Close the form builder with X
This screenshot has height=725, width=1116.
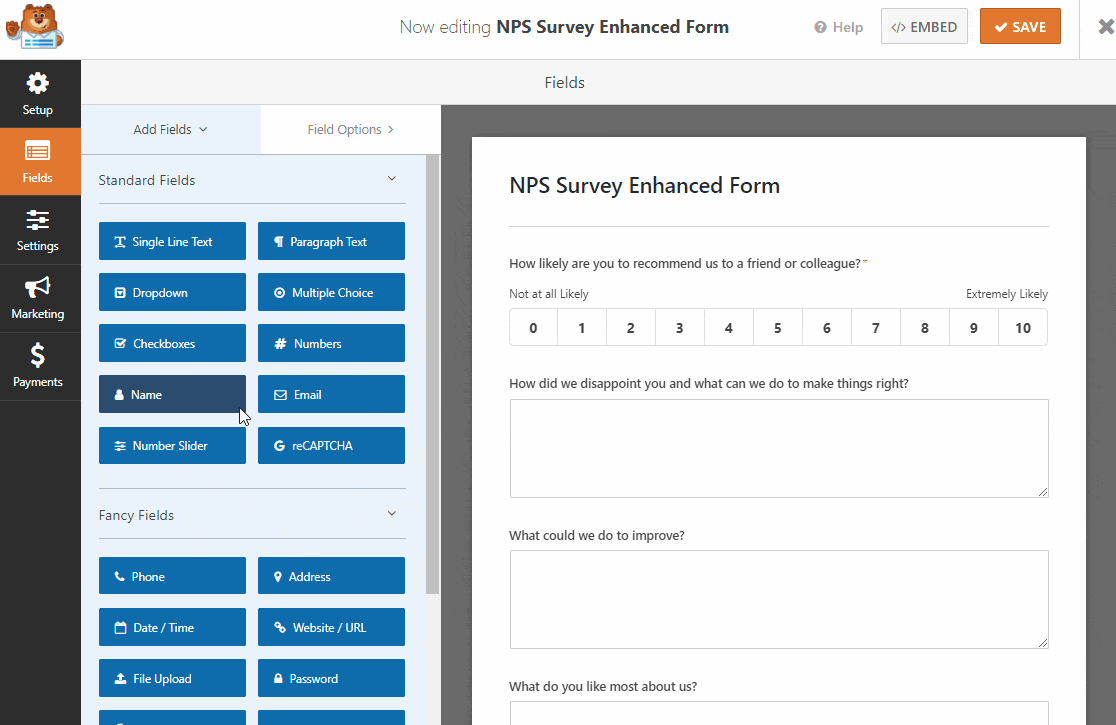point(1105,27)
